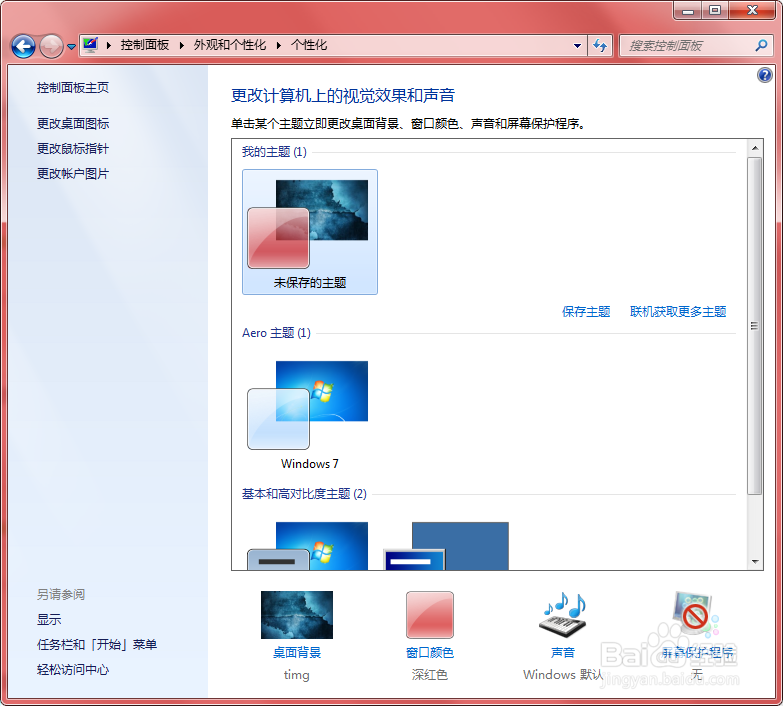Click Aero 主题 (1) group header
Screen dimensions: 783x706
tap(276, 333)
